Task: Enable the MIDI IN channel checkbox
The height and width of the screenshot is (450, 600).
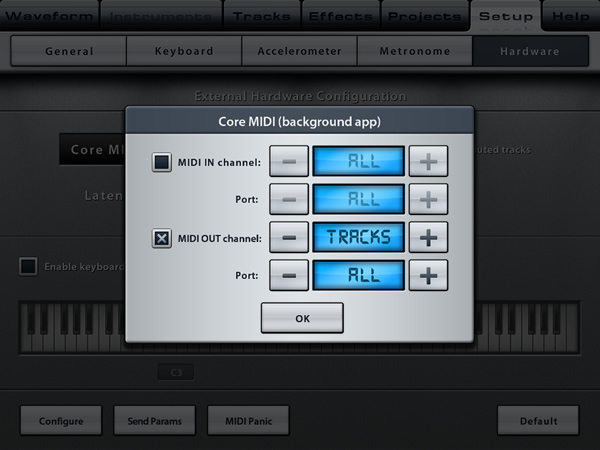Action: click(x=161, y=162)
